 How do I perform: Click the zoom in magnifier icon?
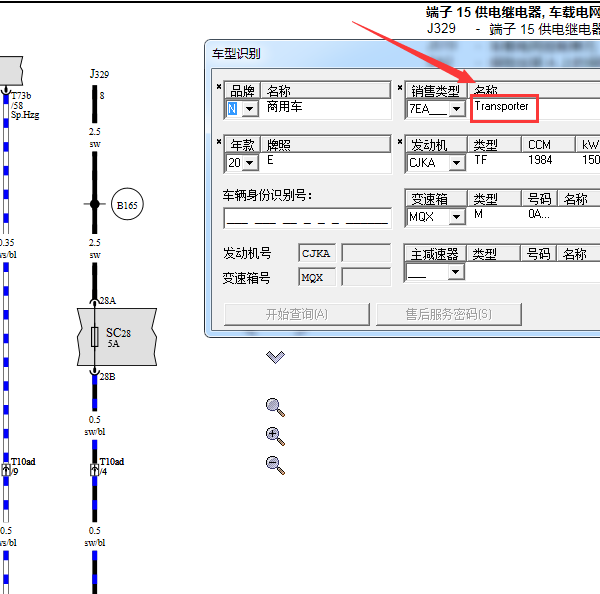(x=275, y=437)
